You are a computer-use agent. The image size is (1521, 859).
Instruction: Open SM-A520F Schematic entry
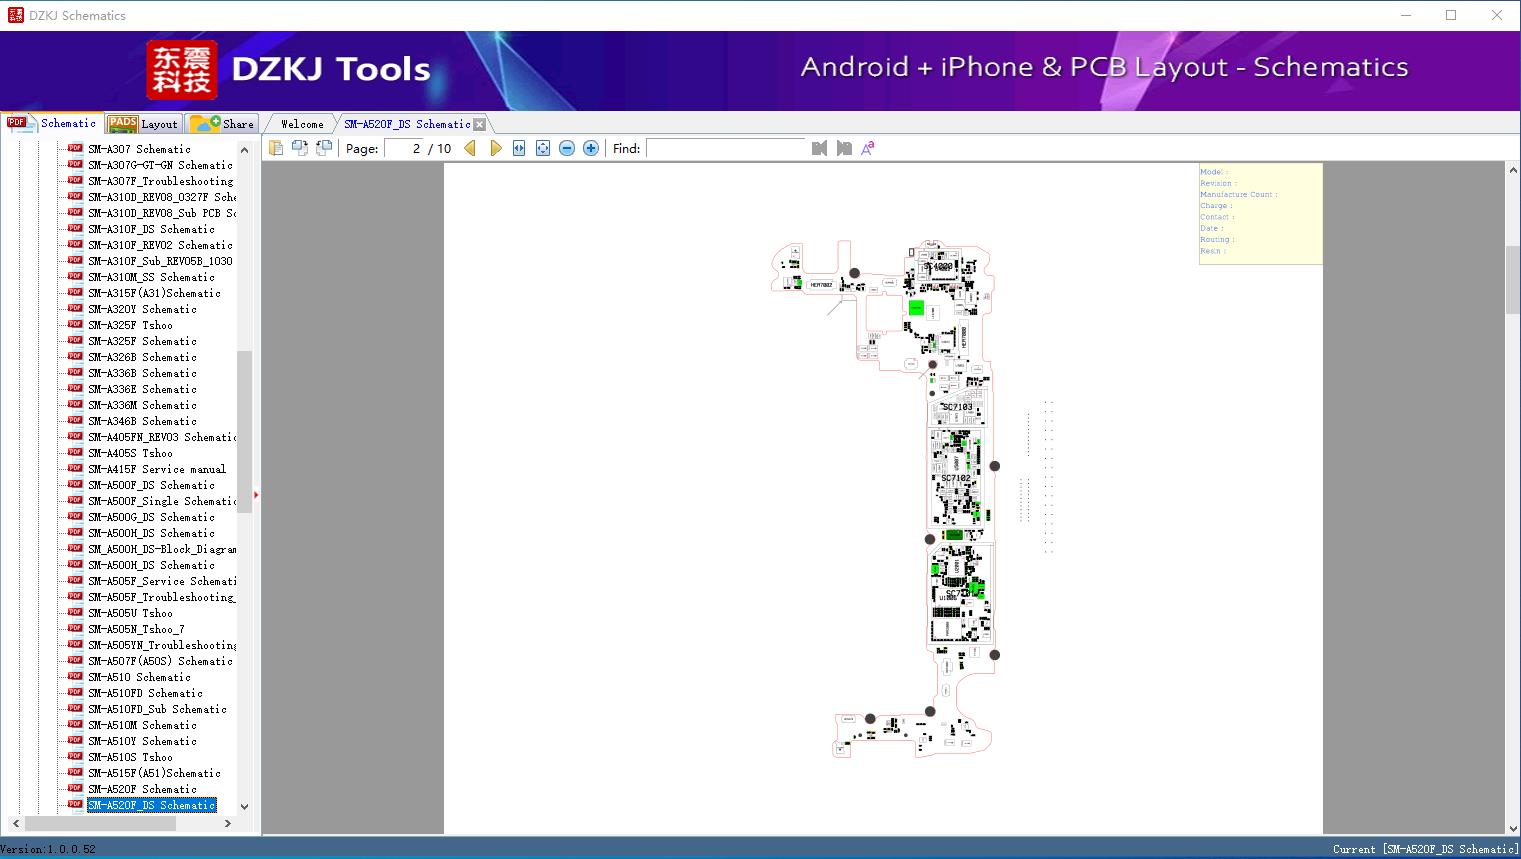pos(142,789)
